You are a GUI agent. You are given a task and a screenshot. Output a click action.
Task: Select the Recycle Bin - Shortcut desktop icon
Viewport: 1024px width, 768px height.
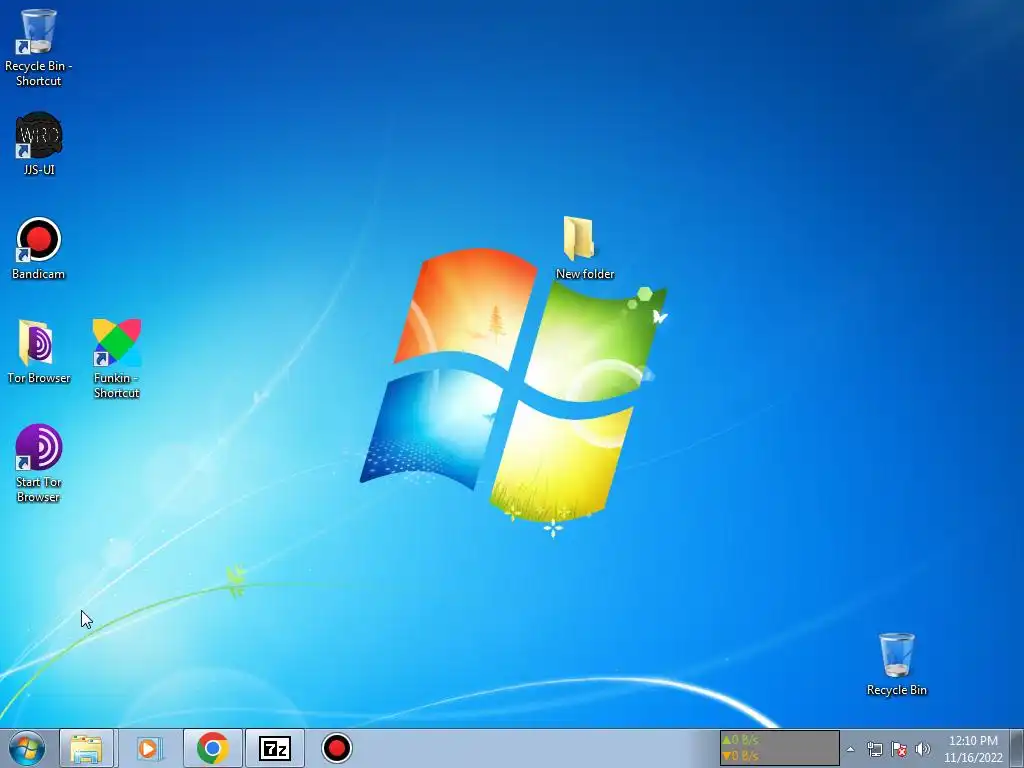[x=39, y=48]
